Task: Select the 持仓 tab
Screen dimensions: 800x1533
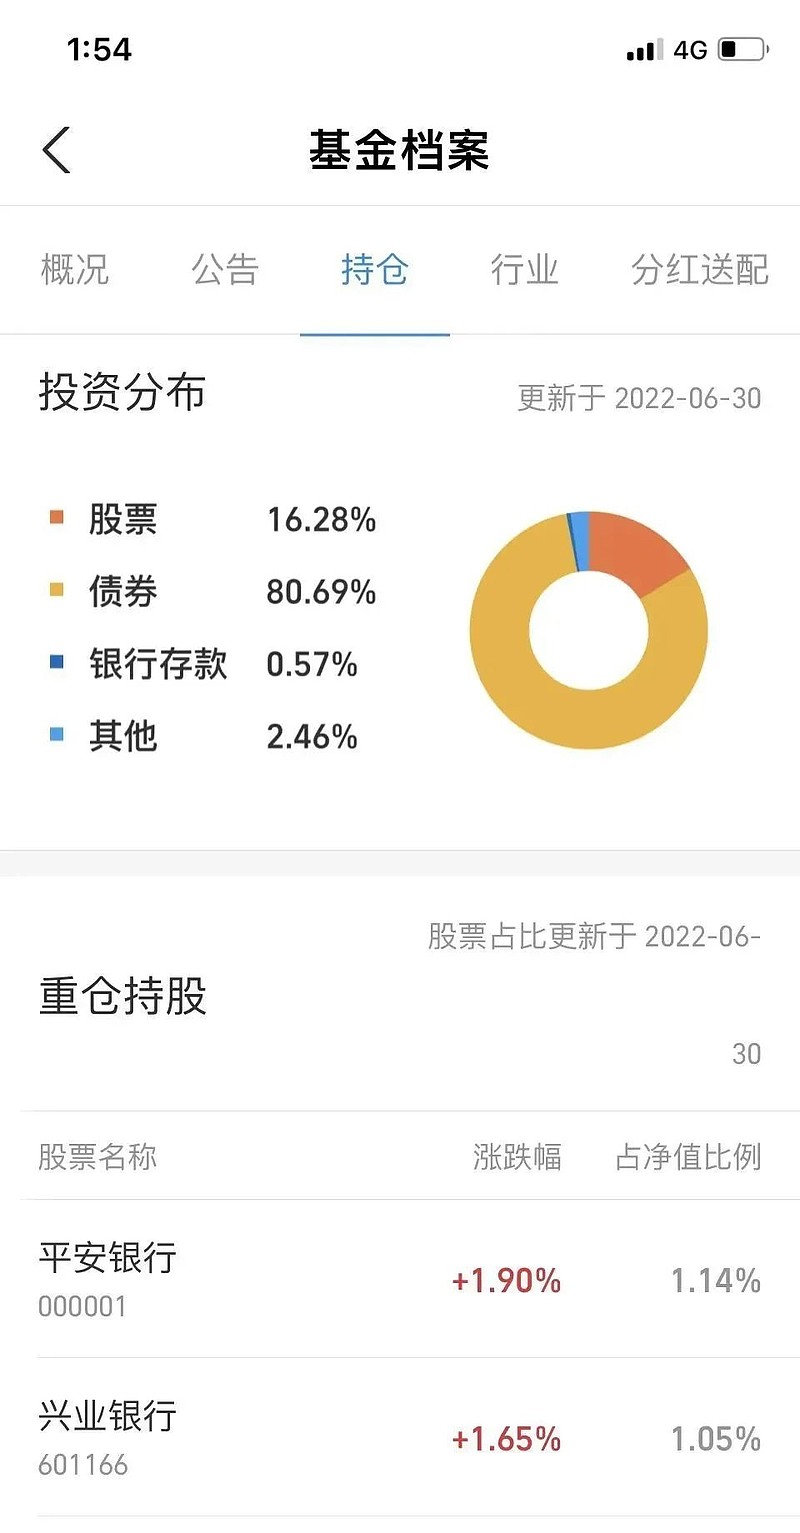Action: [375, 270]
